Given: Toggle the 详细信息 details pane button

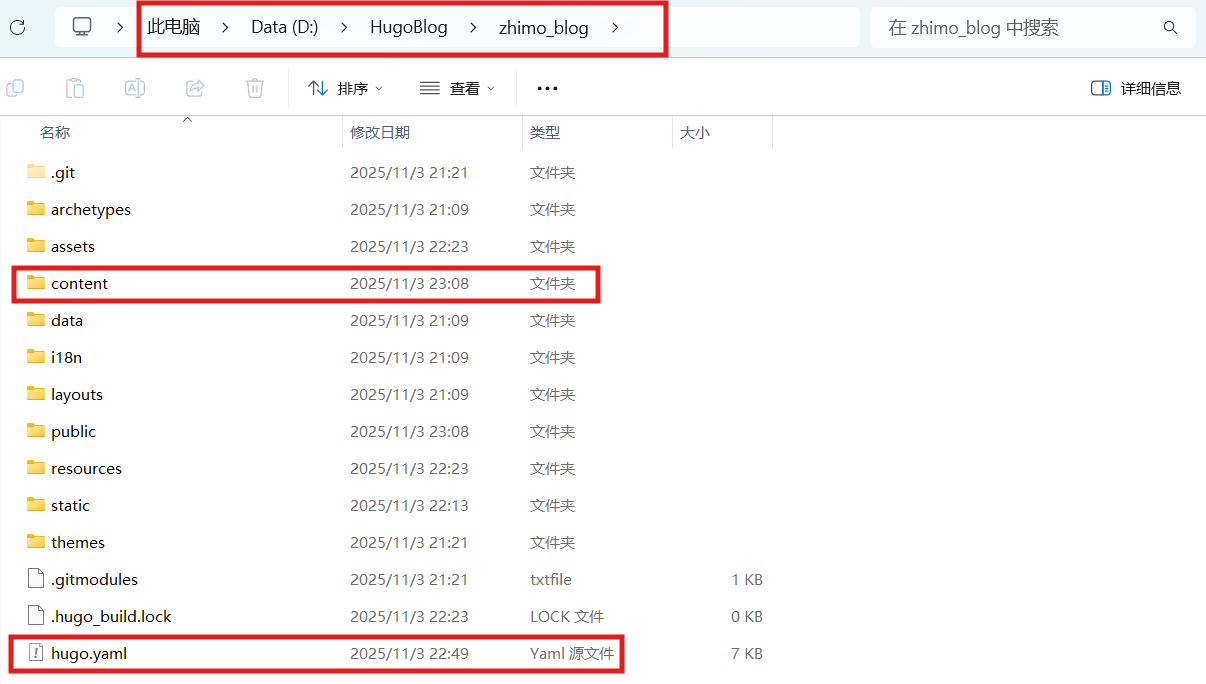Looking at the screenshot, I should tap(1136, 88).
